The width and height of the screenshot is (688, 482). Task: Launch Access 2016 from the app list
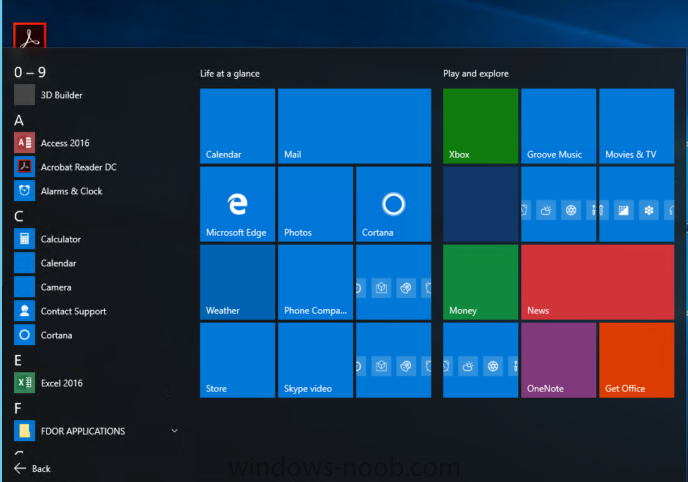pos(64,143)
